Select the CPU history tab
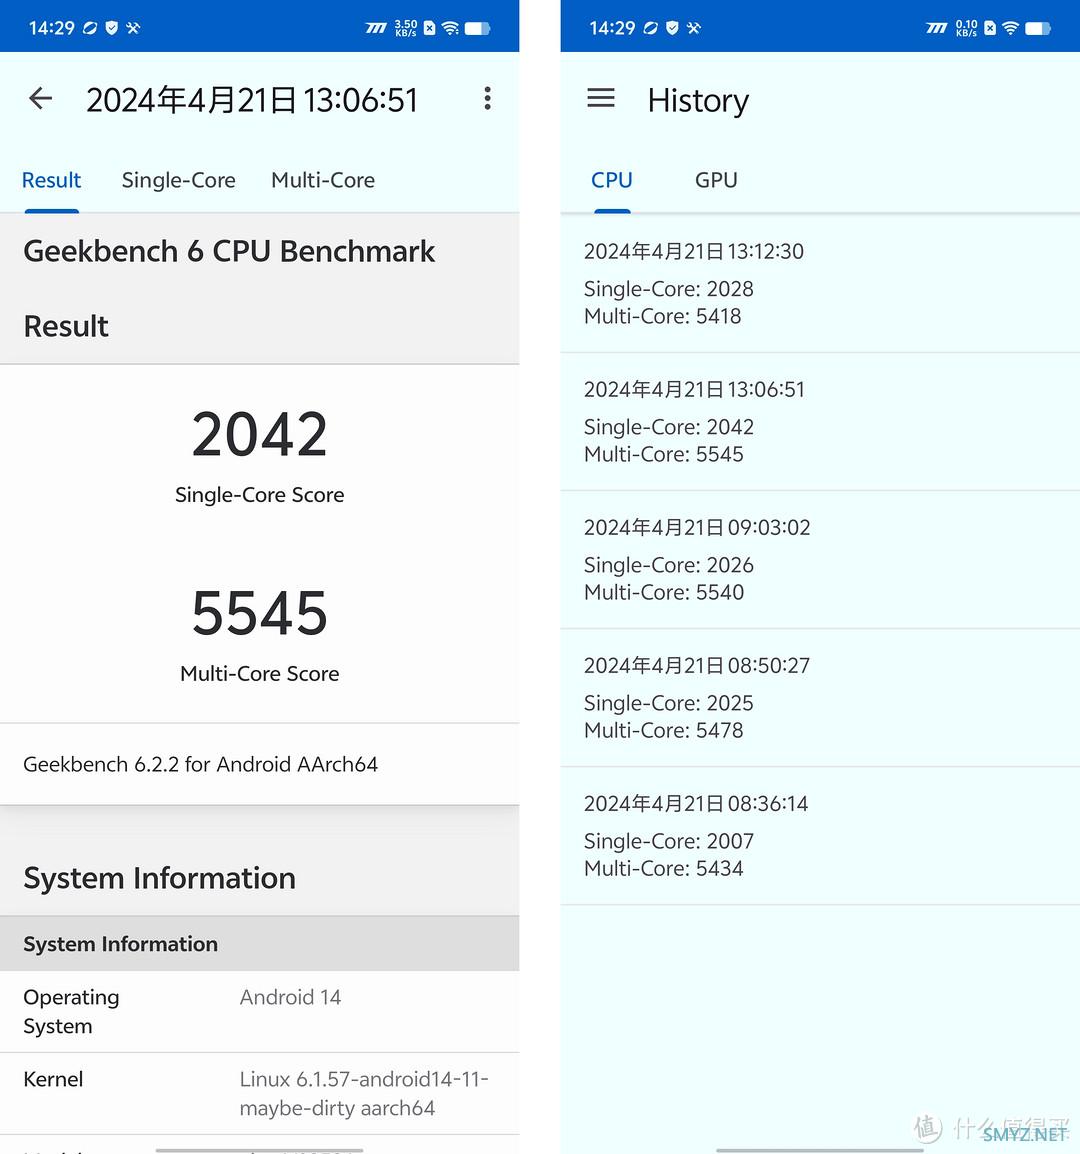This screenshot has height=1154, width=1080. (x=612, y=180)
